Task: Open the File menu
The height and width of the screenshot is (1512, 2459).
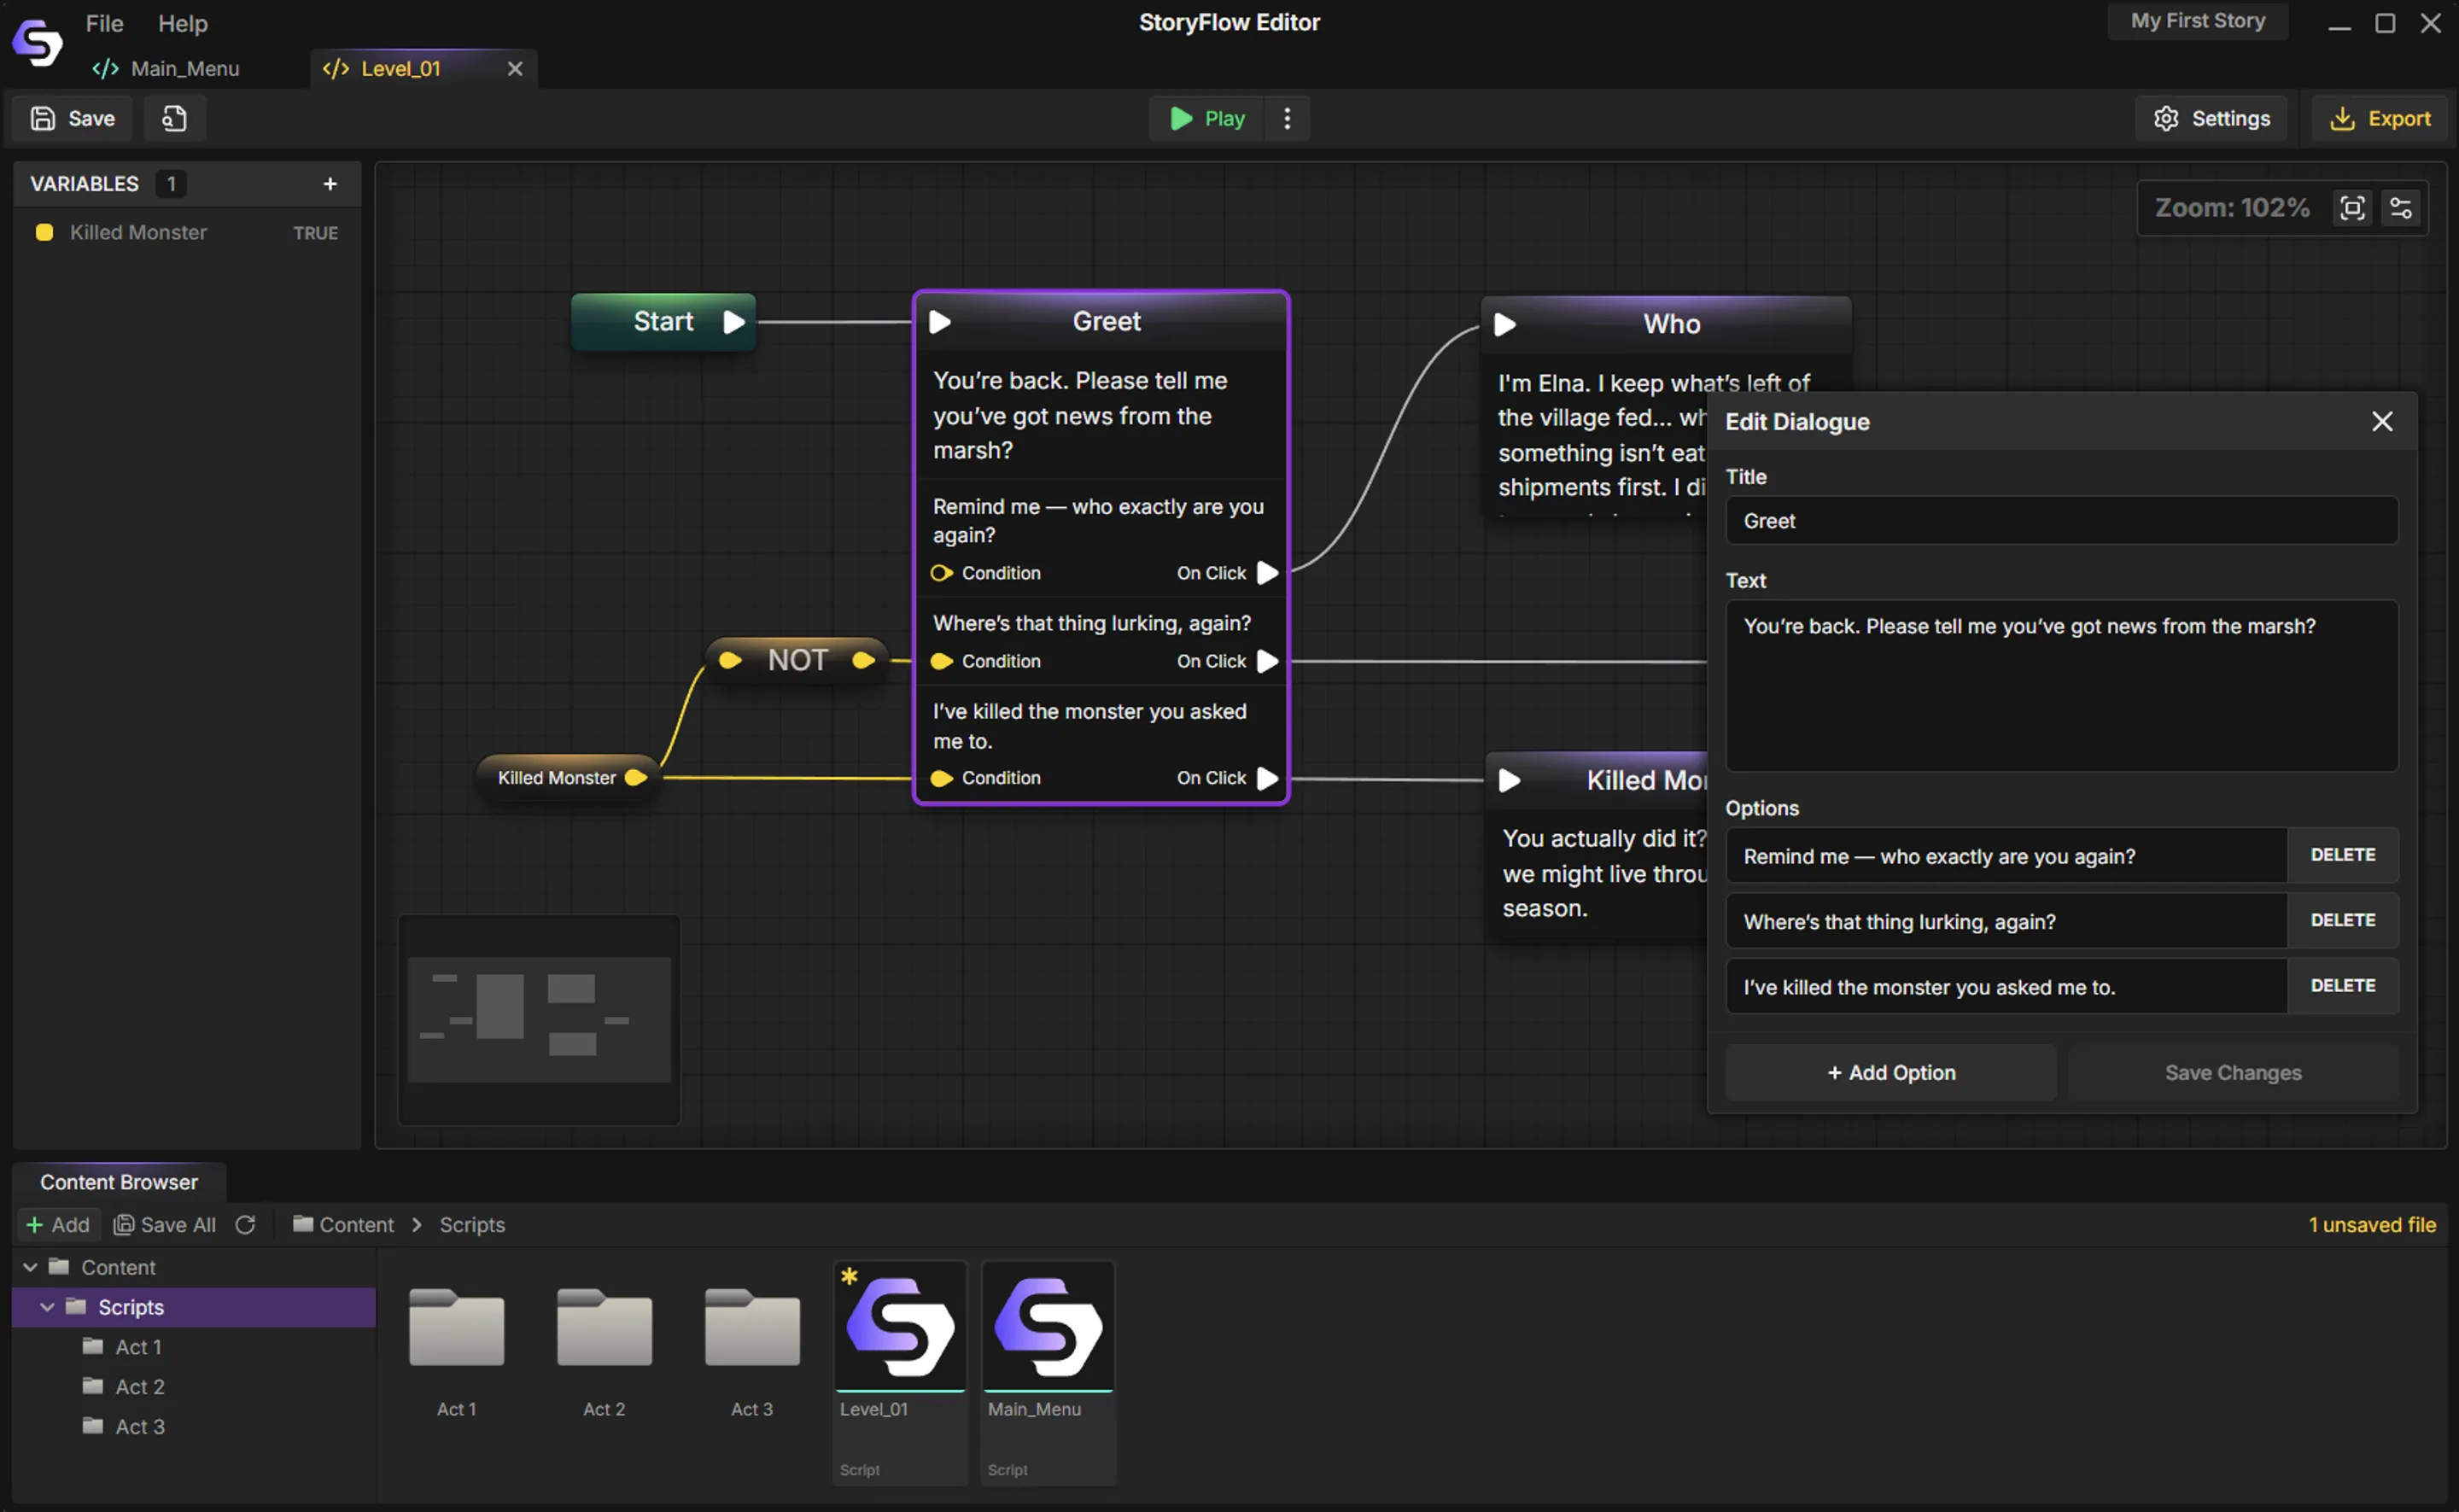Action: (103, 23)
